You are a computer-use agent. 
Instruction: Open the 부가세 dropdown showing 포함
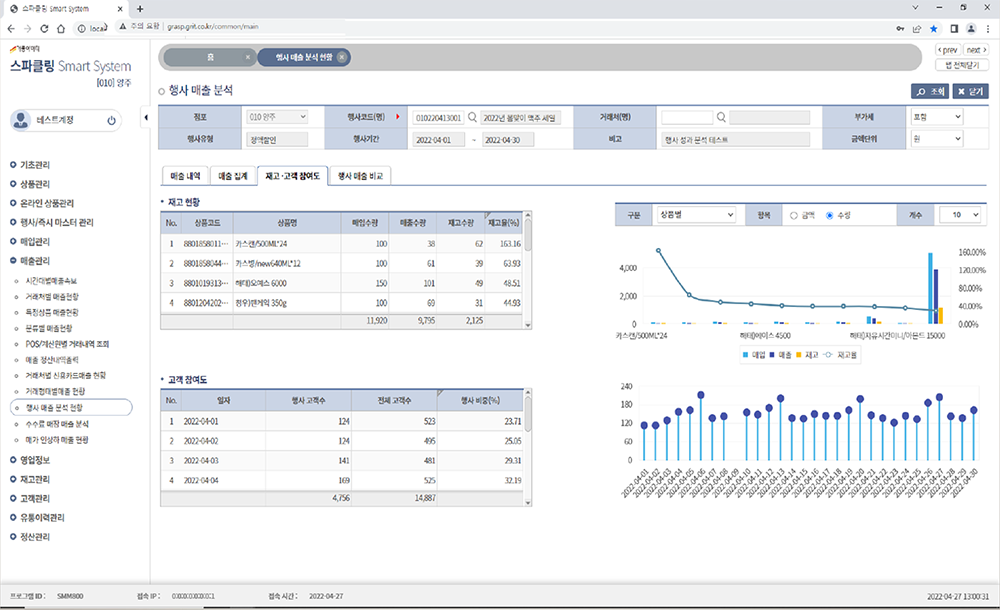coord(936,117)
